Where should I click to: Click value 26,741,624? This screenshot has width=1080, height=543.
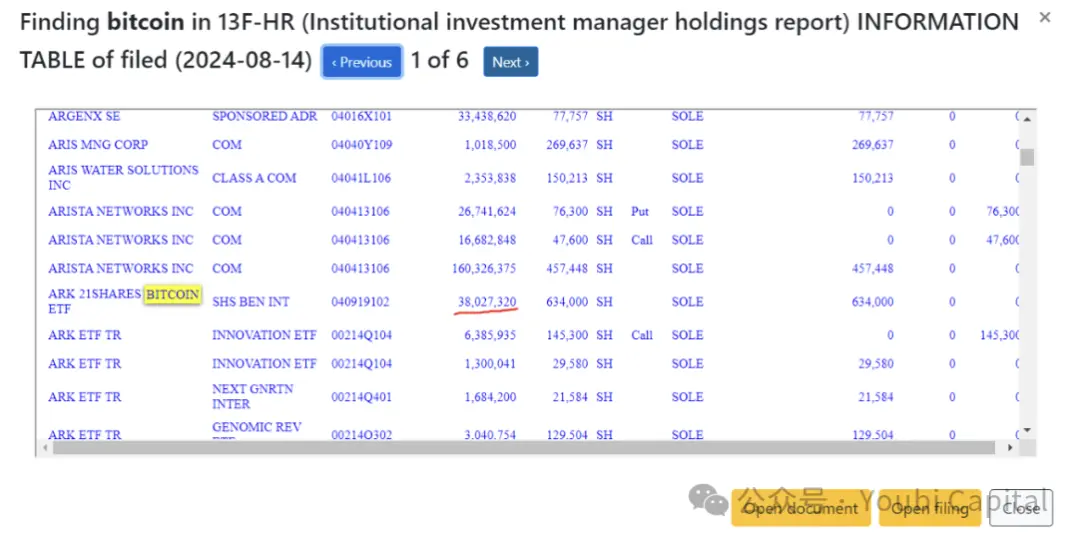tap(487, 212)
